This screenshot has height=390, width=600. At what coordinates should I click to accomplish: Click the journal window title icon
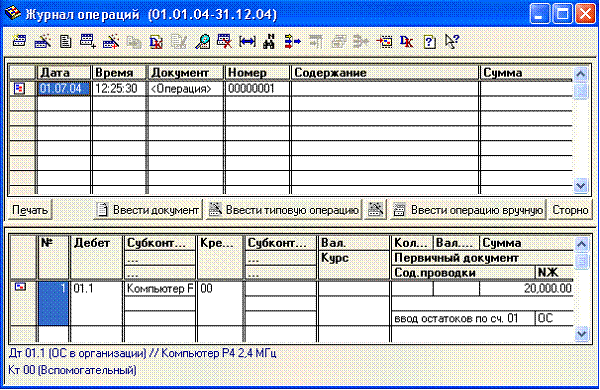12,13
